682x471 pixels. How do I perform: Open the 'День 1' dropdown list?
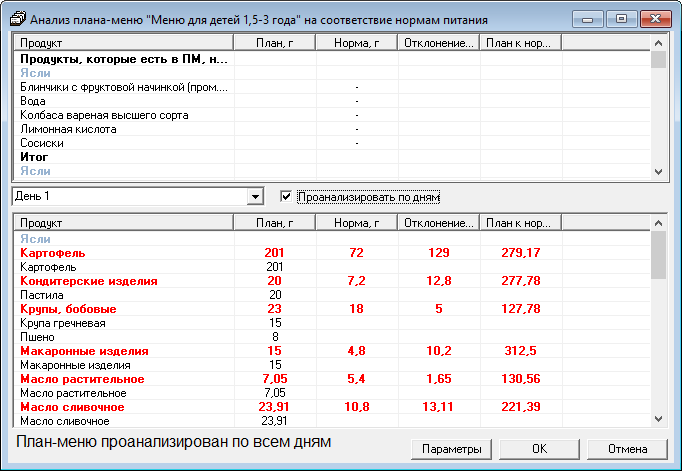255,197
